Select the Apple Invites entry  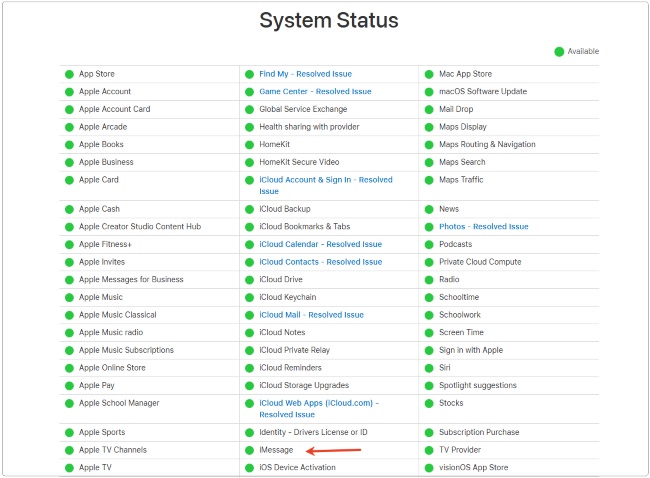click(102, 262)
